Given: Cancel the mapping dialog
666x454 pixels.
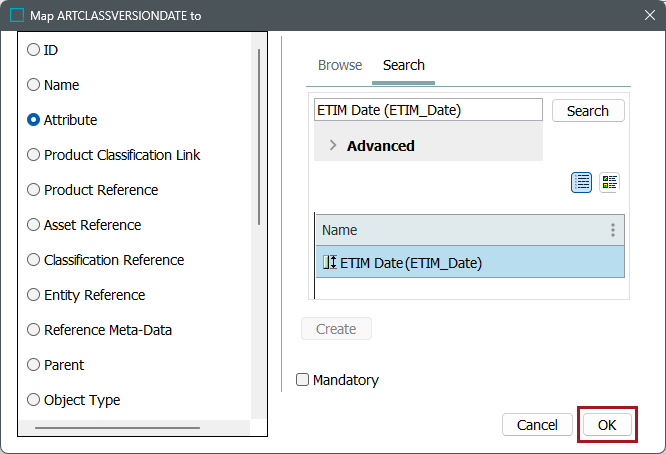Looking at the screenshot, I should pos(537,425).
